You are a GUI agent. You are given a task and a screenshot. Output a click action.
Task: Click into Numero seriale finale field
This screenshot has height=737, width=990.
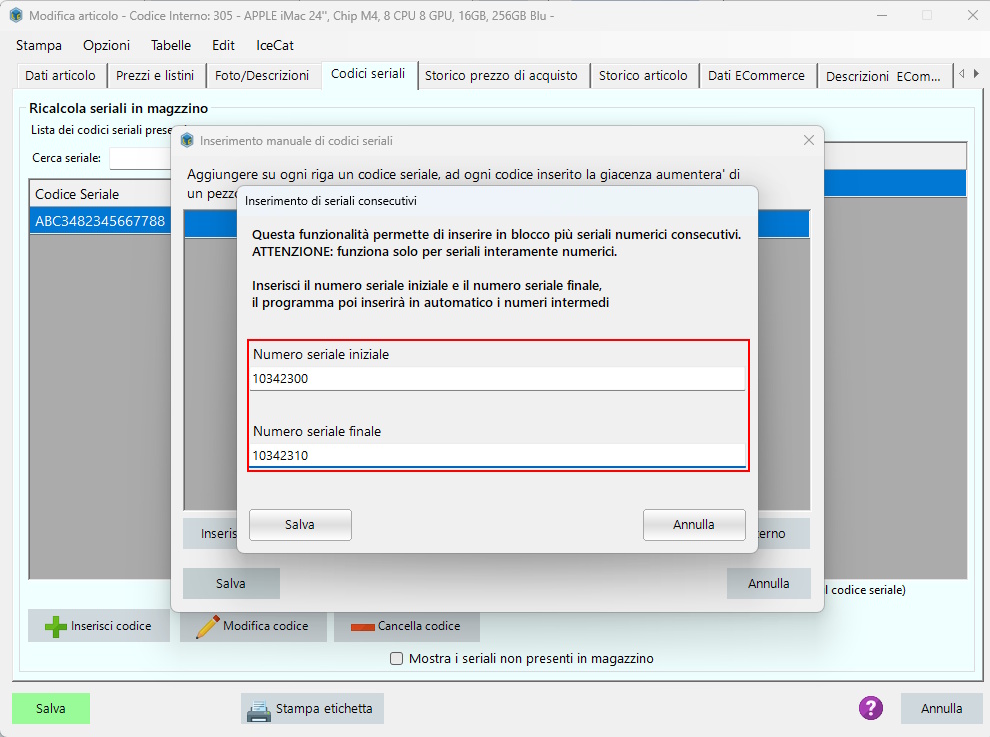(x=497, y=455)
